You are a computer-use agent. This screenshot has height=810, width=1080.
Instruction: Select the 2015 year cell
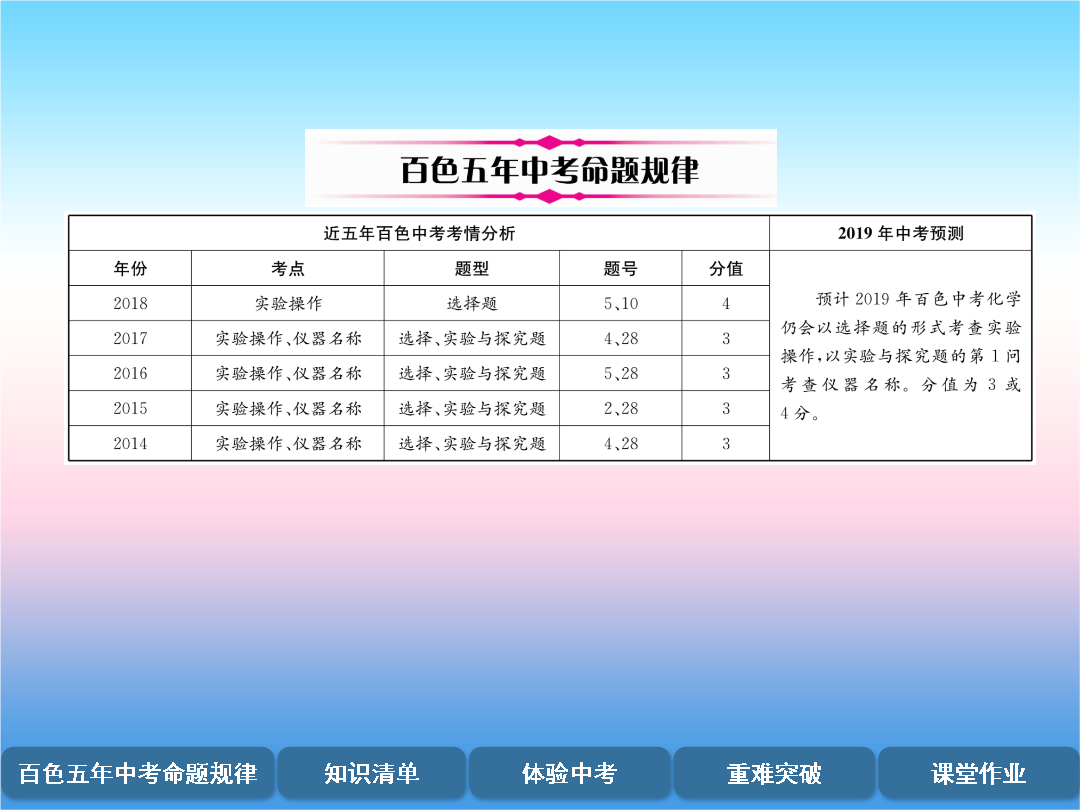[x=130, y=408]
